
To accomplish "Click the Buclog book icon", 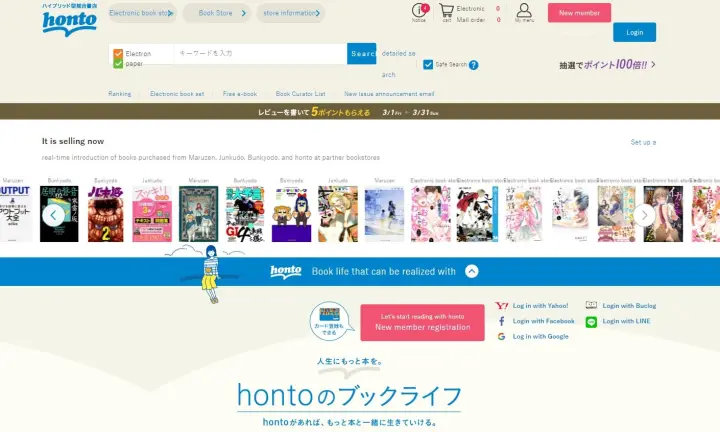I will [x=591, y=305].
